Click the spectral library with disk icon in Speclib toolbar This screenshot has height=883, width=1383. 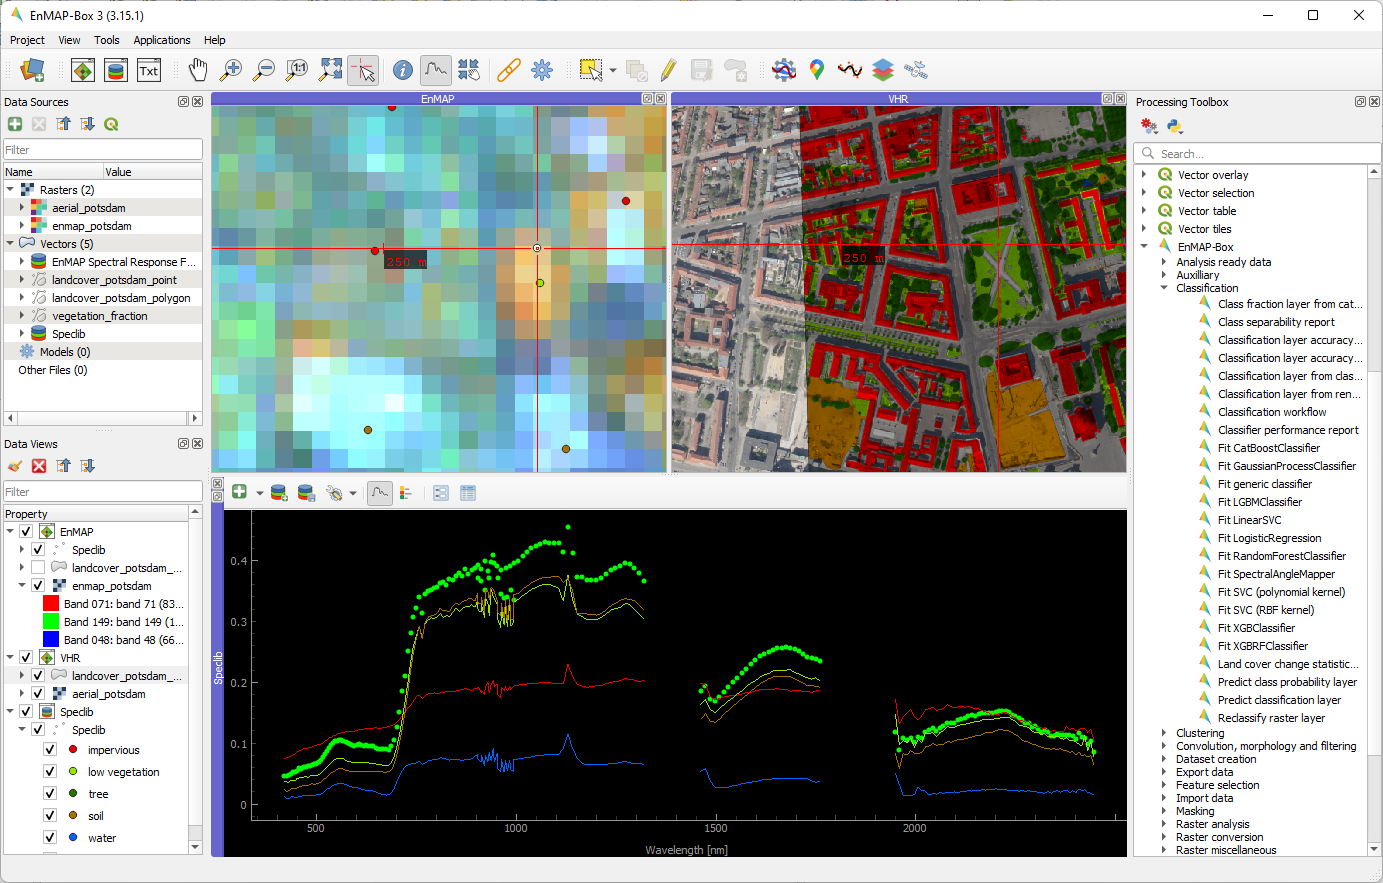(x=307, y=493)
